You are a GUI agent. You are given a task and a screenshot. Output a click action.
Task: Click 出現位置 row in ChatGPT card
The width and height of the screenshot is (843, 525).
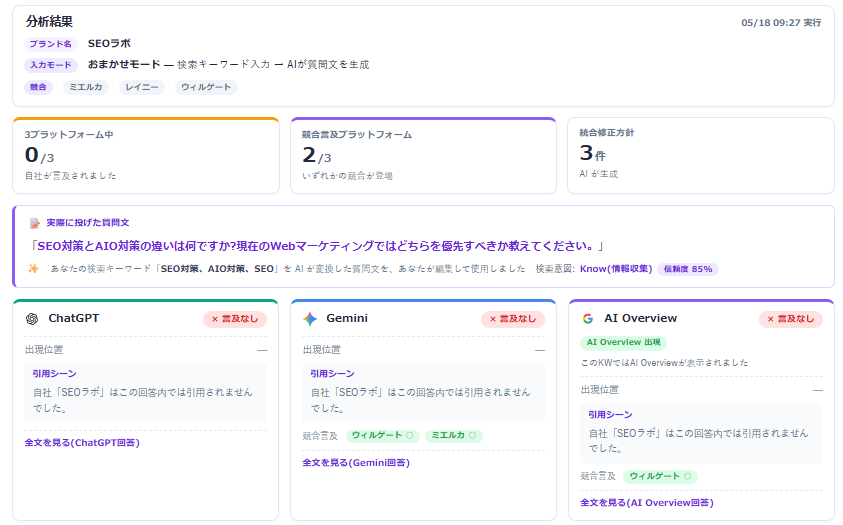pyautogui.click(x=146, y=350)
